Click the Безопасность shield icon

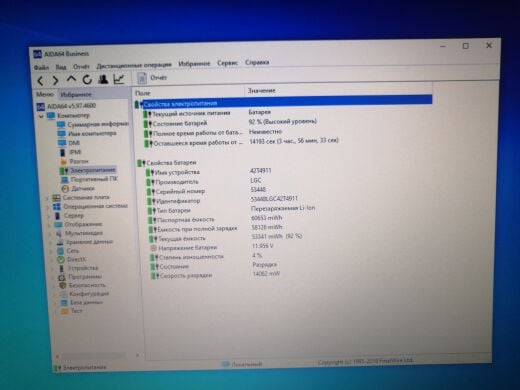(x=63, y=285)
